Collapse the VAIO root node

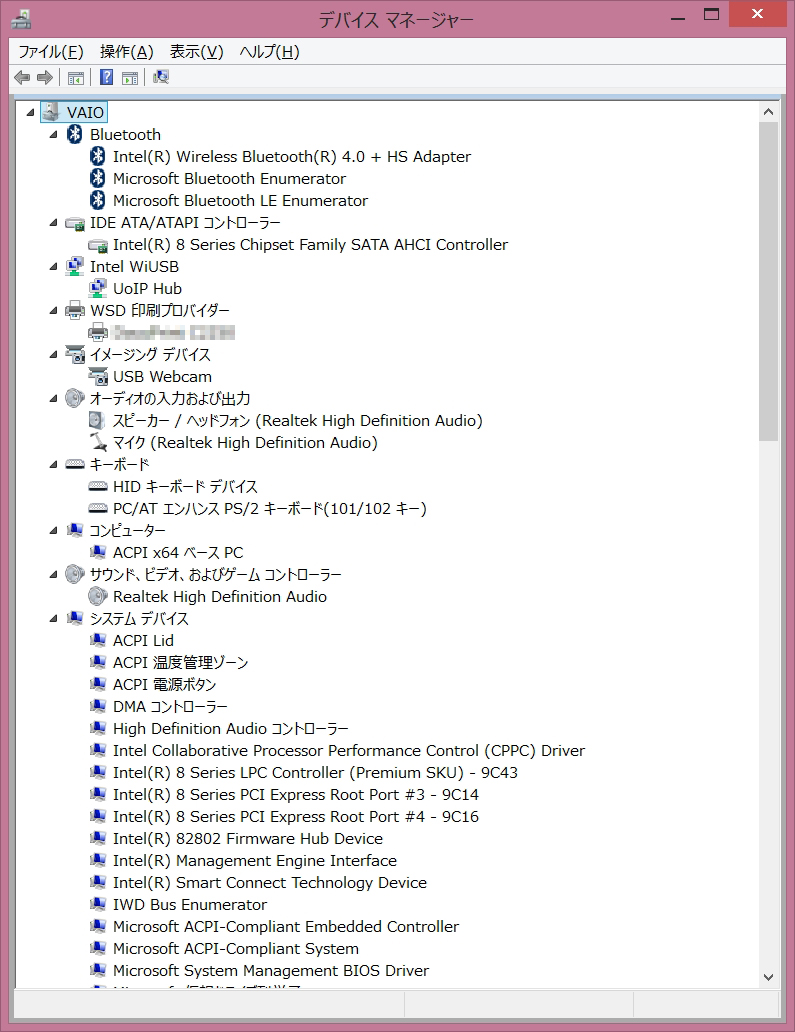click(x=30, y=113)
